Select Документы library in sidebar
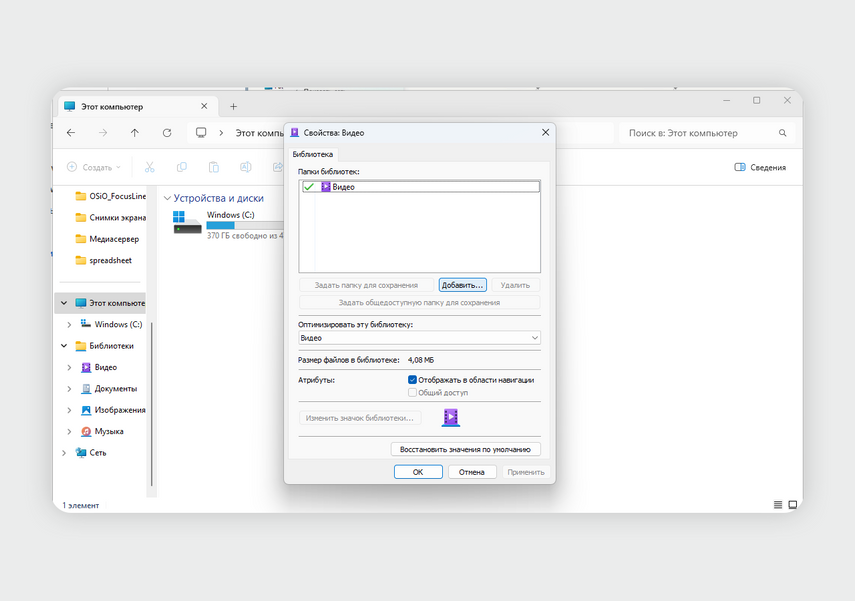 (109, 388)
